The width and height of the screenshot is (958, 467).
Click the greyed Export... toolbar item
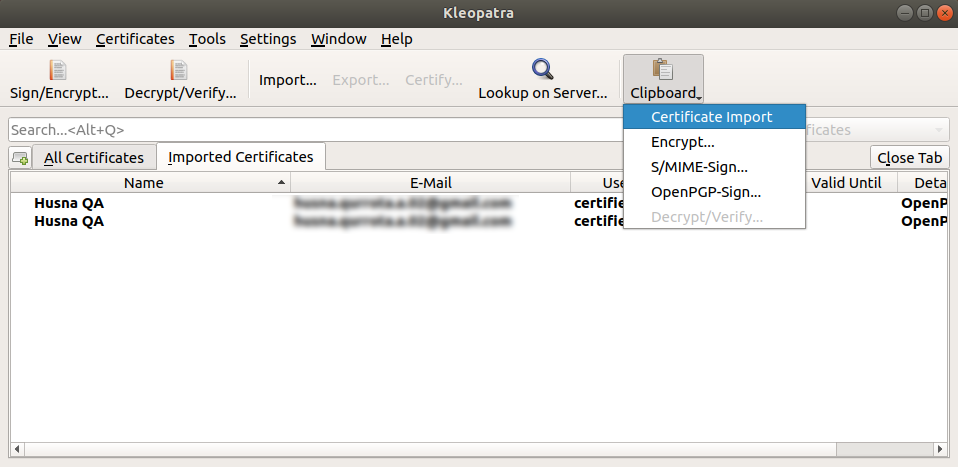(360, 80)
